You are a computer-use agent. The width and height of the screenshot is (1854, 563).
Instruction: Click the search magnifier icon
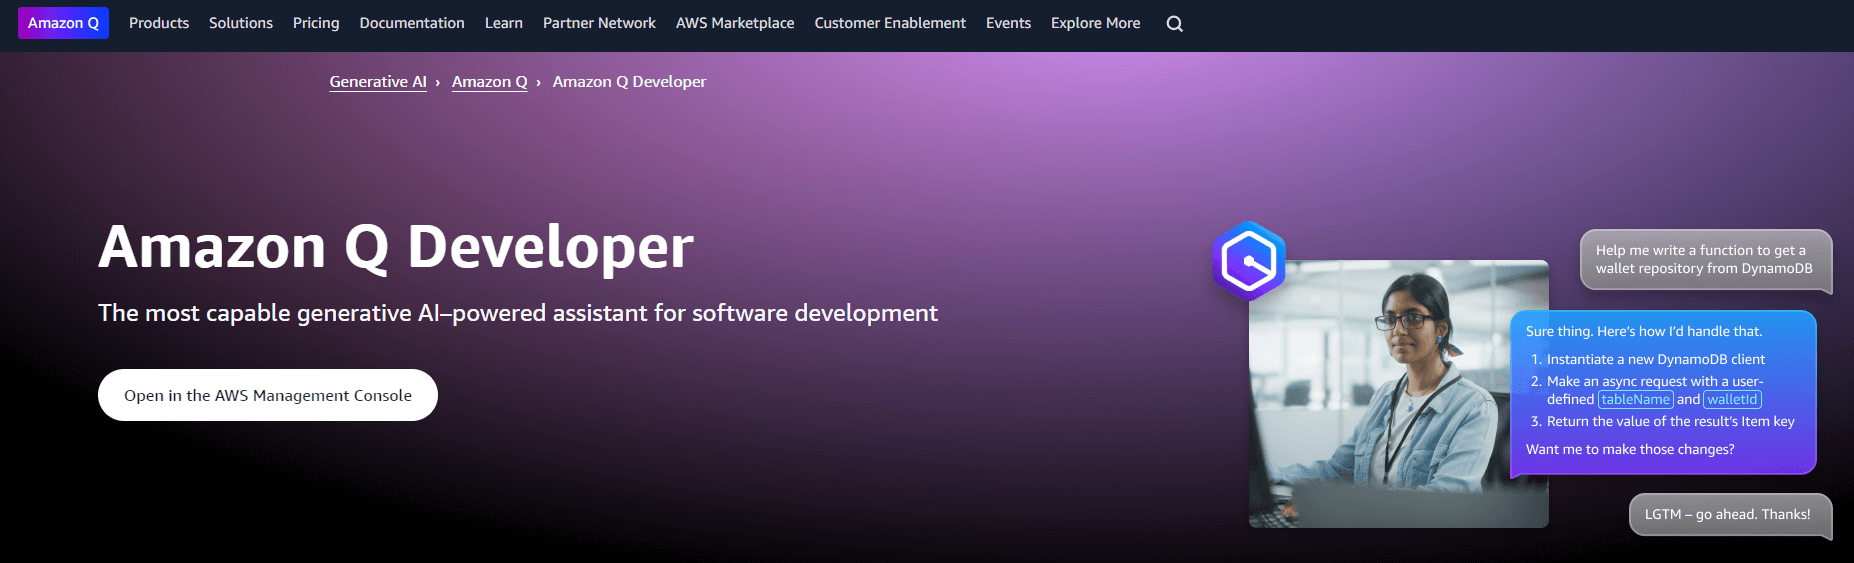1174,24
